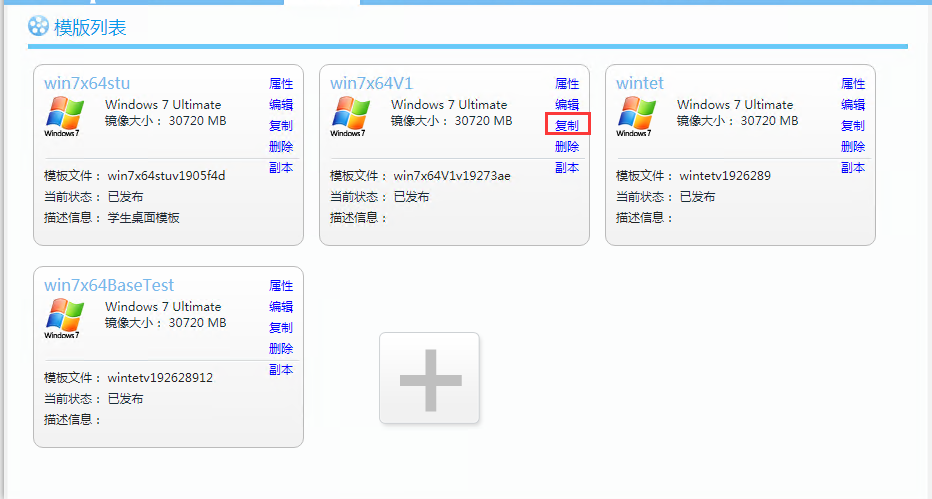The image size is (932, 499).
Task: Click 副本 for win7x64V1 template
Action: pyautogui.click(x=567, y=168)
